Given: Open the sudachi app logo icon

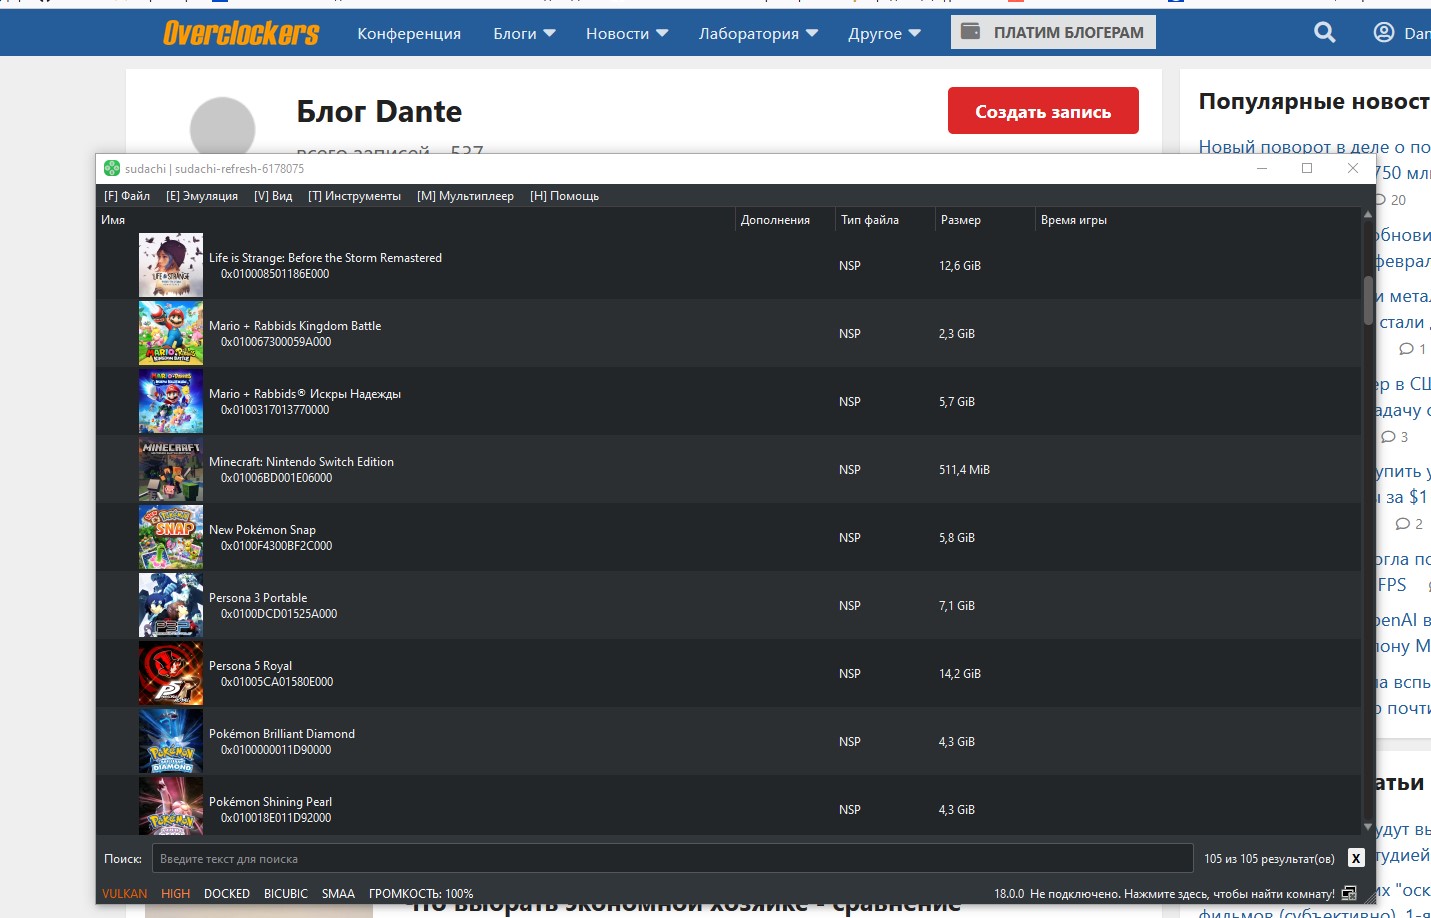Looking at the screenshot, I should (x=112, y=168).
